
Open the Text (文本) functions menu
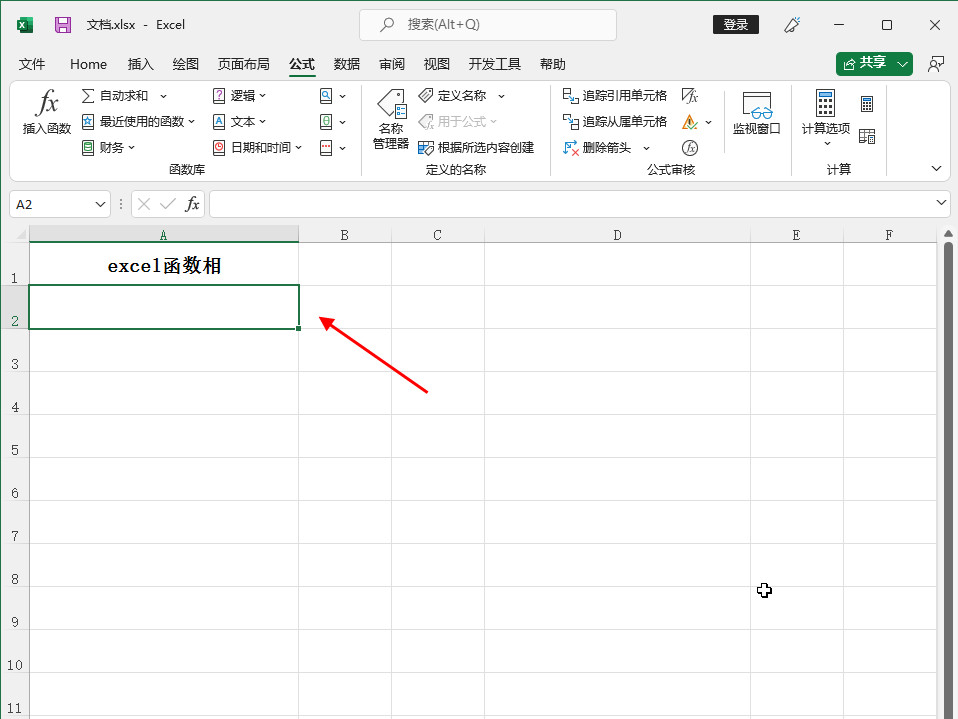240,122
